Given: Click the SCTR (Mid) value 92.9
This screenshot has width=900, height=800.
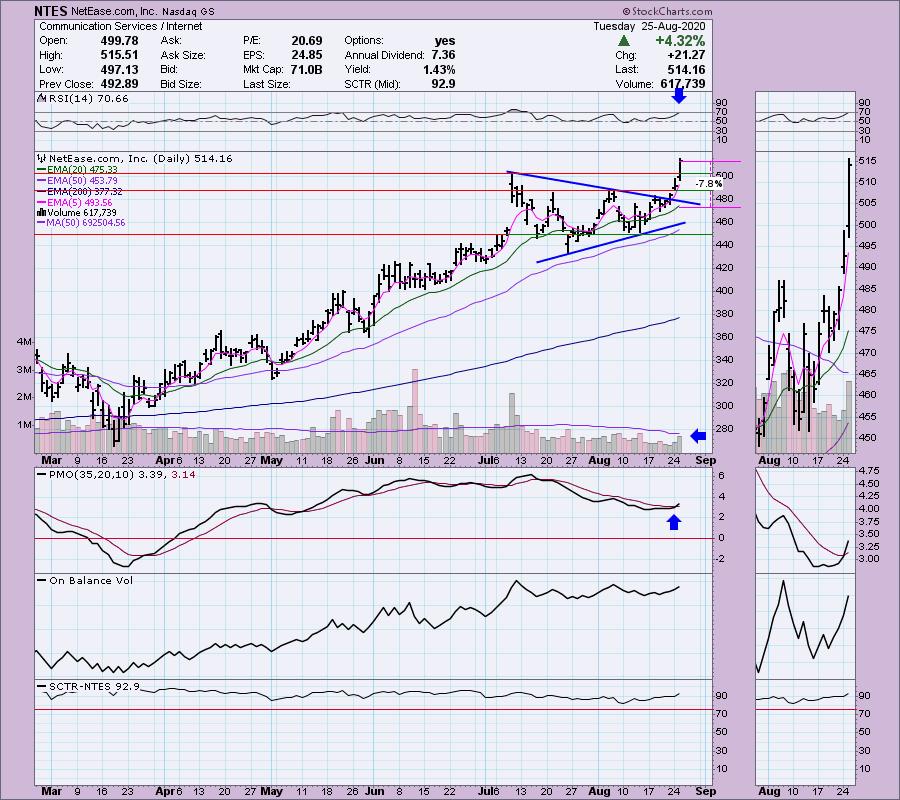Looking at the screenshot, I should [444, 84].
